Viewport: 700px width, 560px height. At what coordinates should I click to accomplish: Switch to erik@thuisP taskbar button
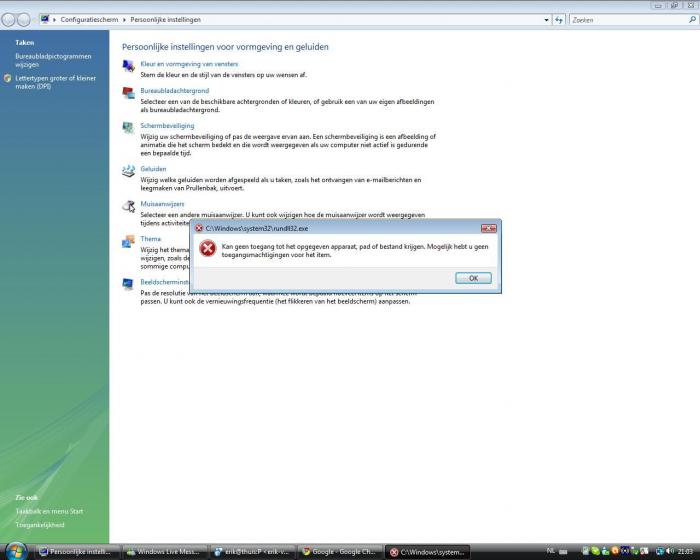click(x=253, y=552)
